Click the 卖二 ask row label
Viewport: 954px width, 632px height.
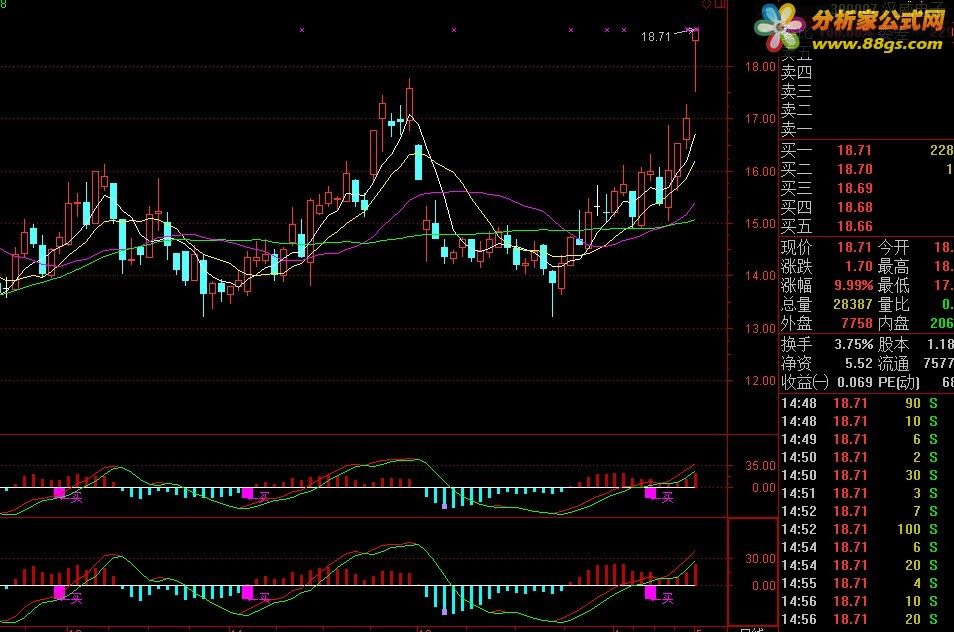(x=796, y=110)
